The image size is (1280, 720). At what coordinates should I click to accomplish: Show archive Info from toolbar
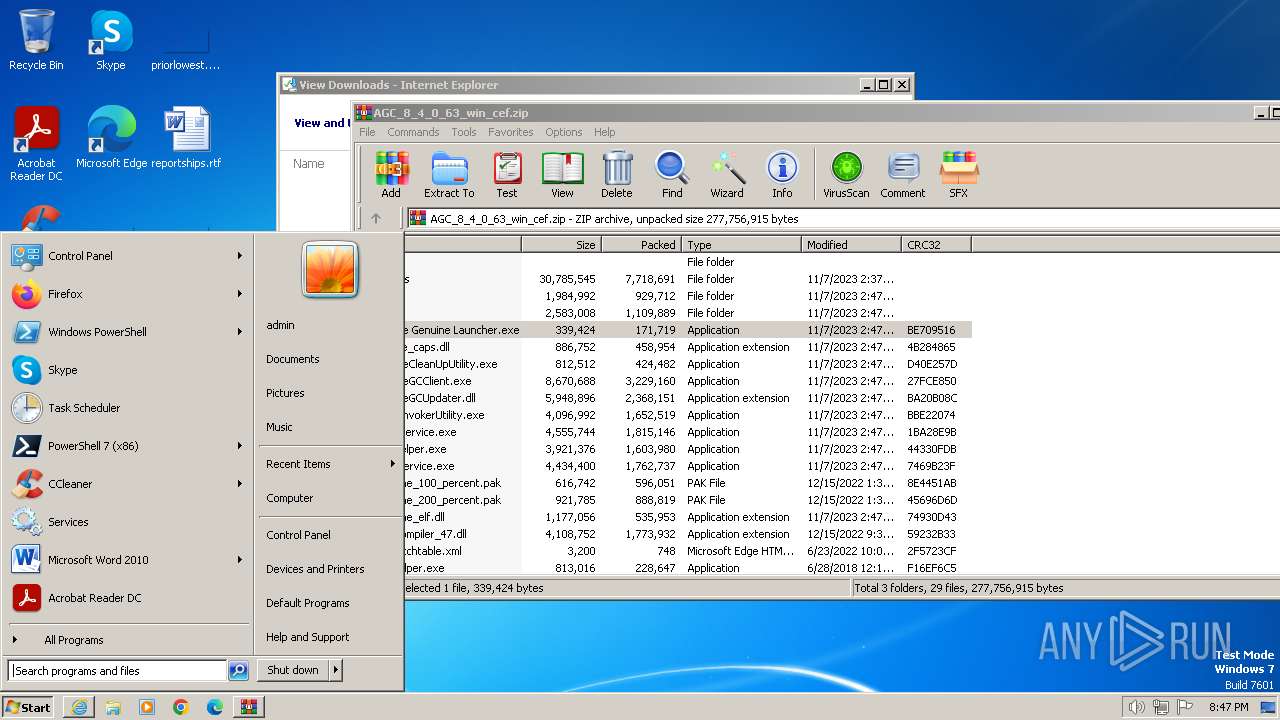[x=782, y=174]
